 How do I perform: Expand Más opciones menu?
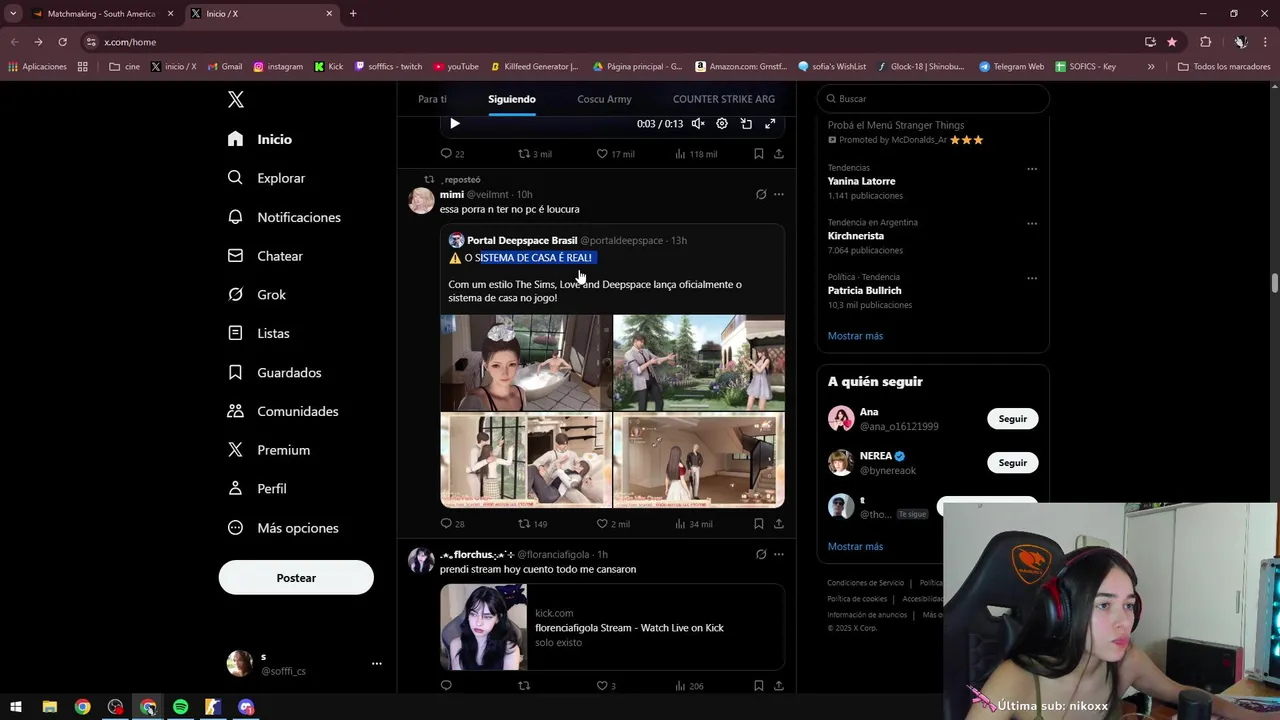point(283,528)
